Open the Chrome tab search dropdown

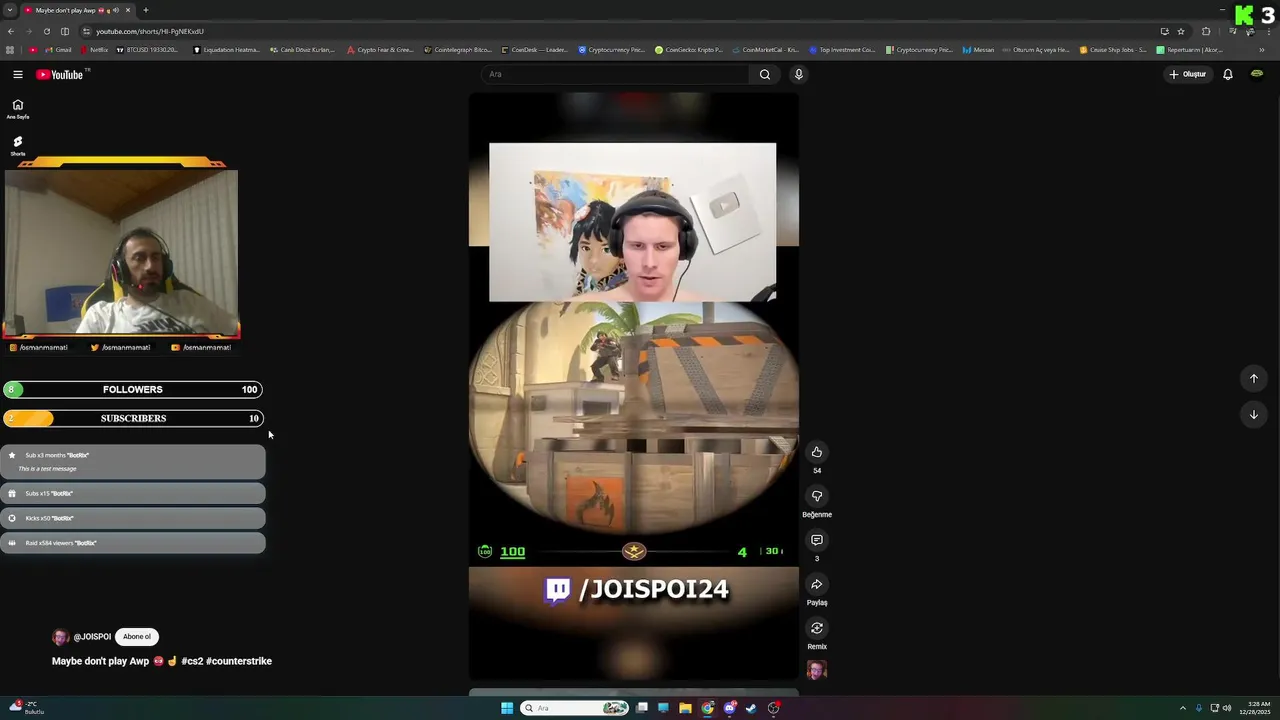pyautogui.click(x=9, y=10)
